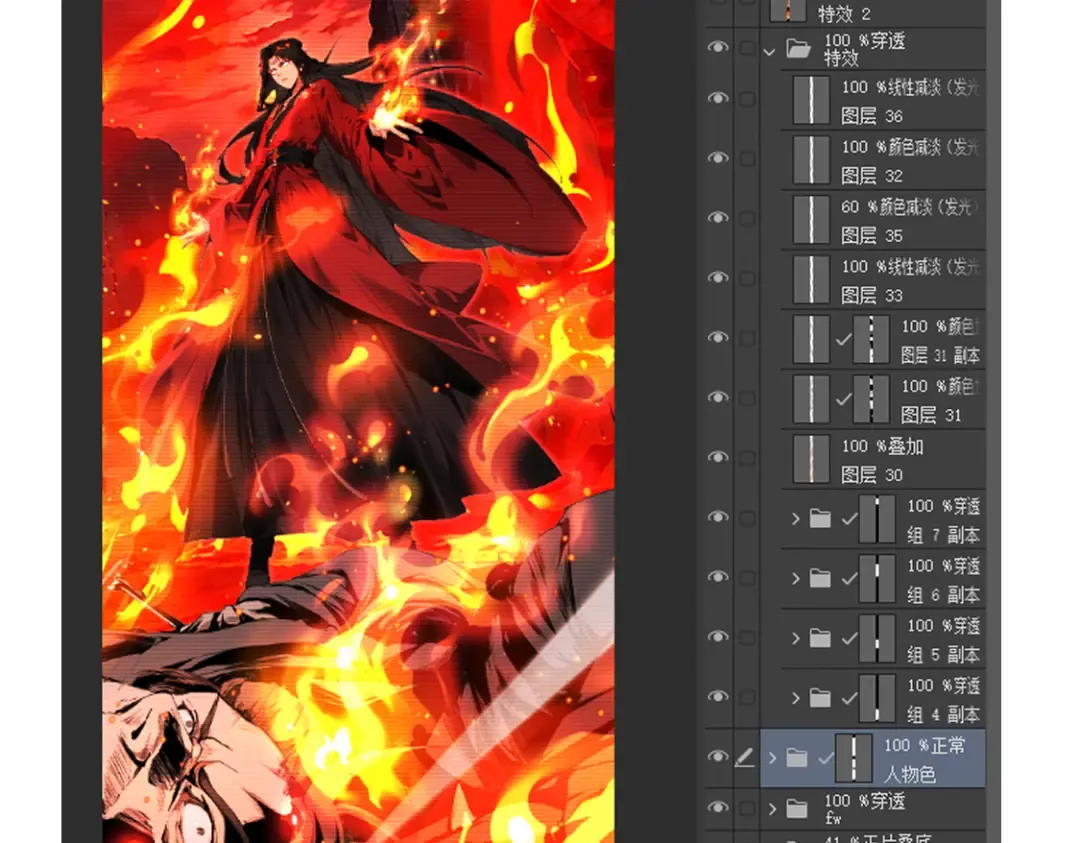Click the mask checkmark on 组 4 副本

[849, 699]
